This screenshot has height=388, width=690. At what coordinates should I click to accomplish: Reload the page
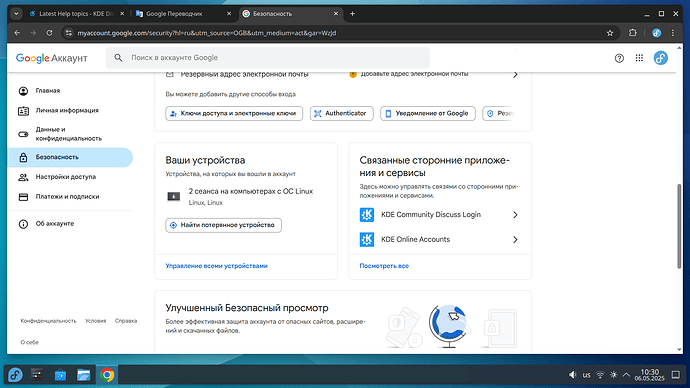(49, 33)
